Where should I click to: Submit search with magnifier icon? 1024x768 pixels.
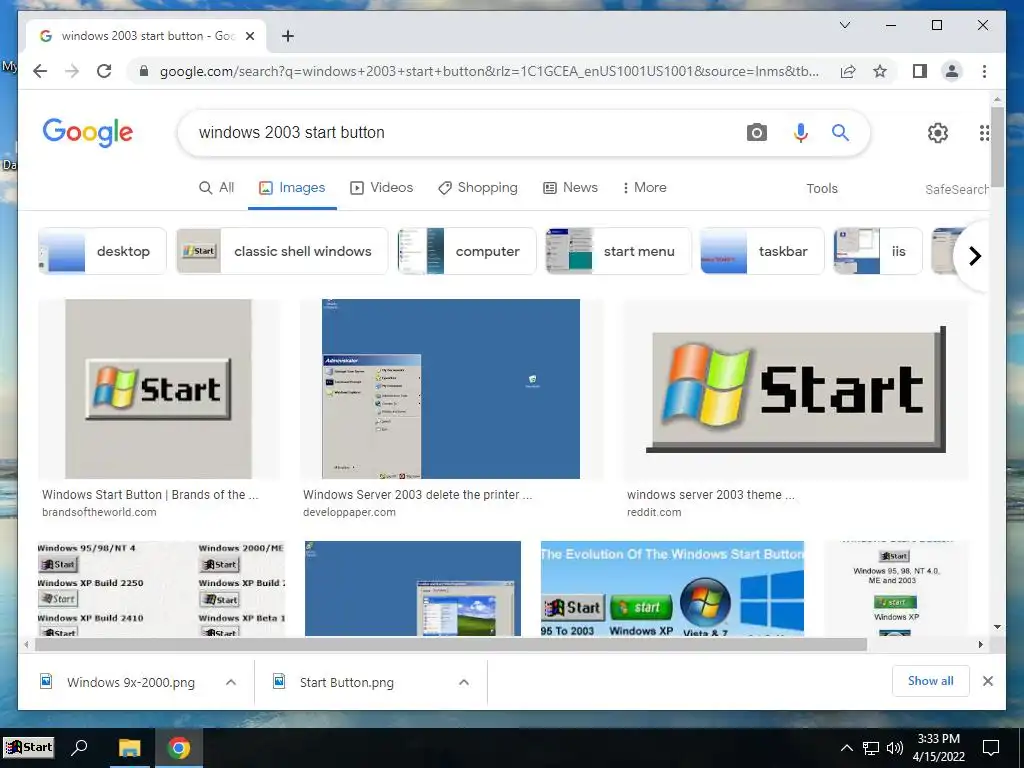840,133
